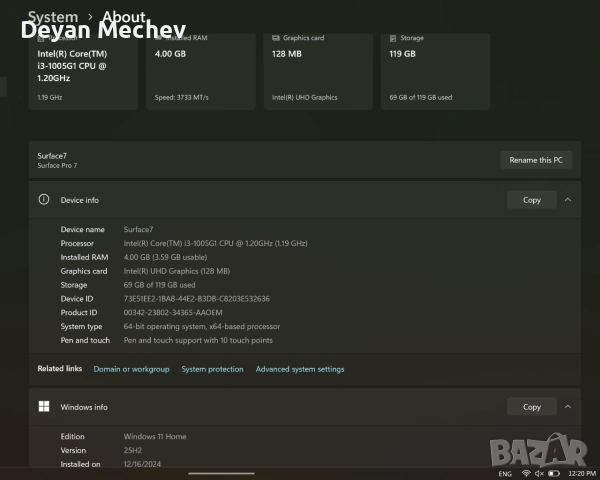Click the Windows 11 Home edition text
Image resolution: width=600 pixels, height=480 pixels.
pos(155,436)
